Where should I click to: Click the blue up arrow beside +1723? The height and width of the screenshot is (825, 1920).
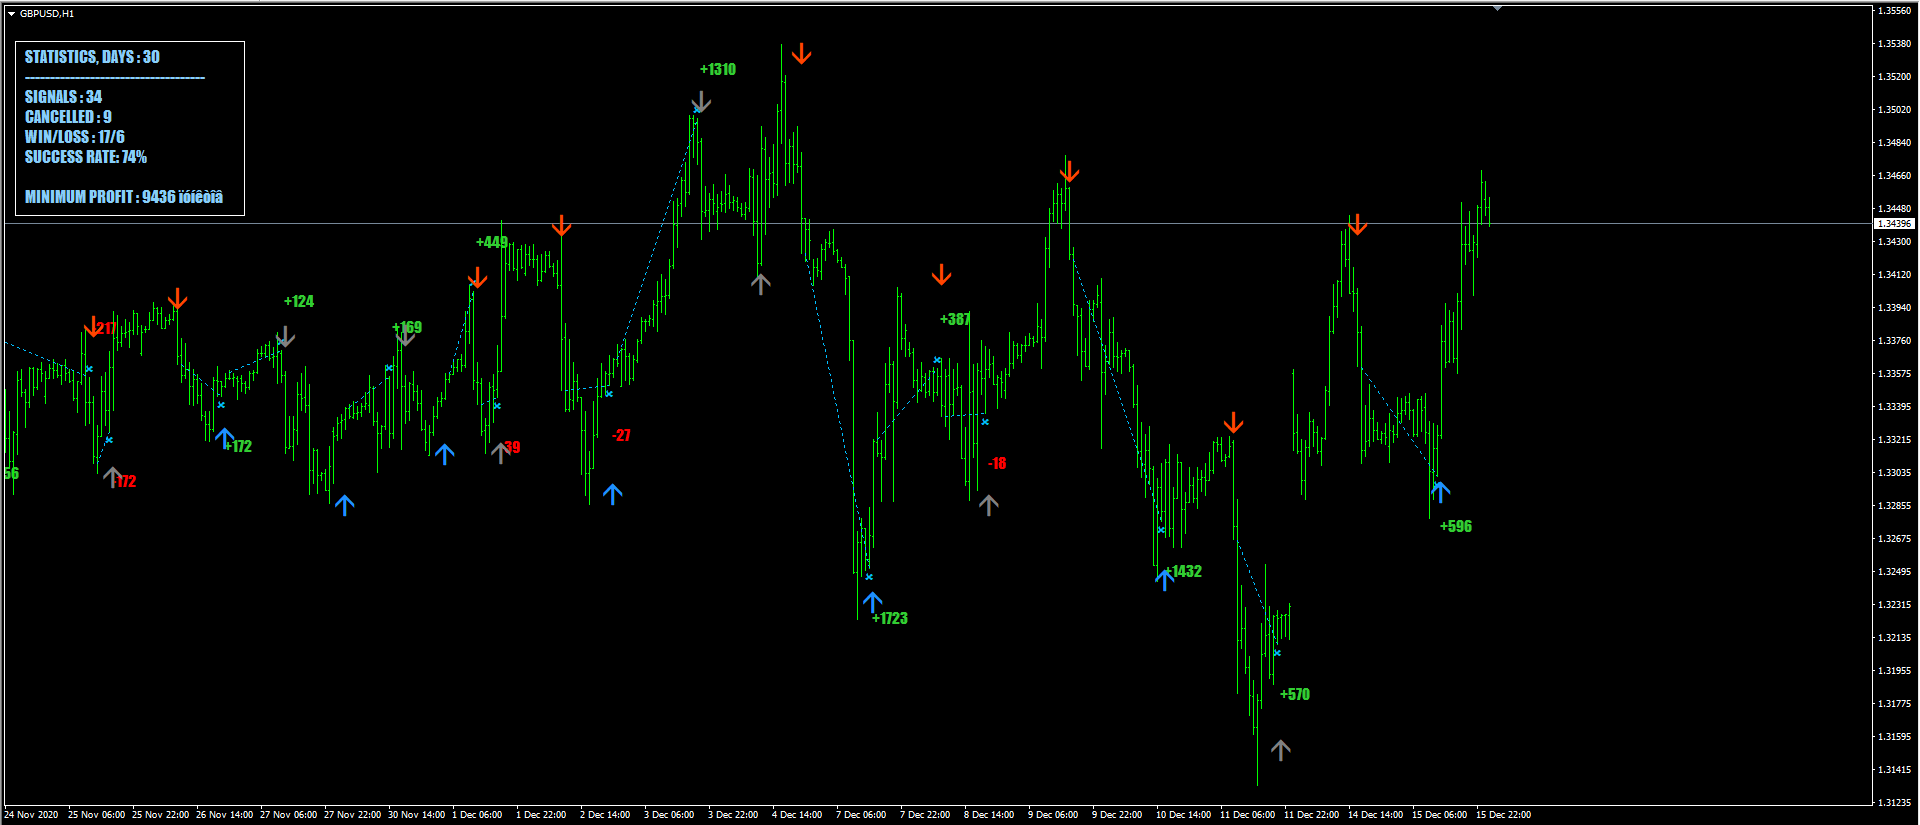point(873,602)
